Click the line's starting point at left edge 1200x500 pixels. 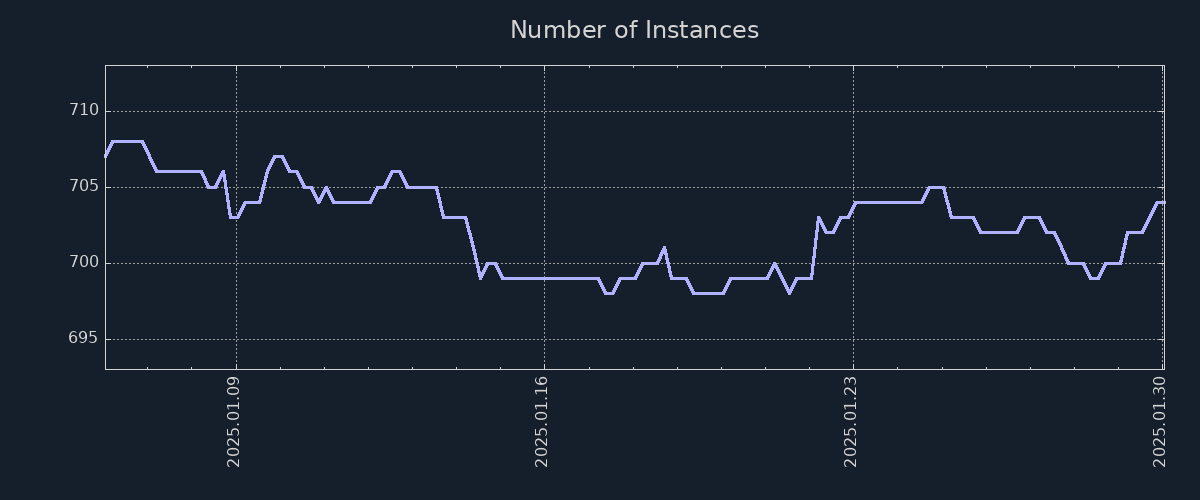(x=106, y=156)
